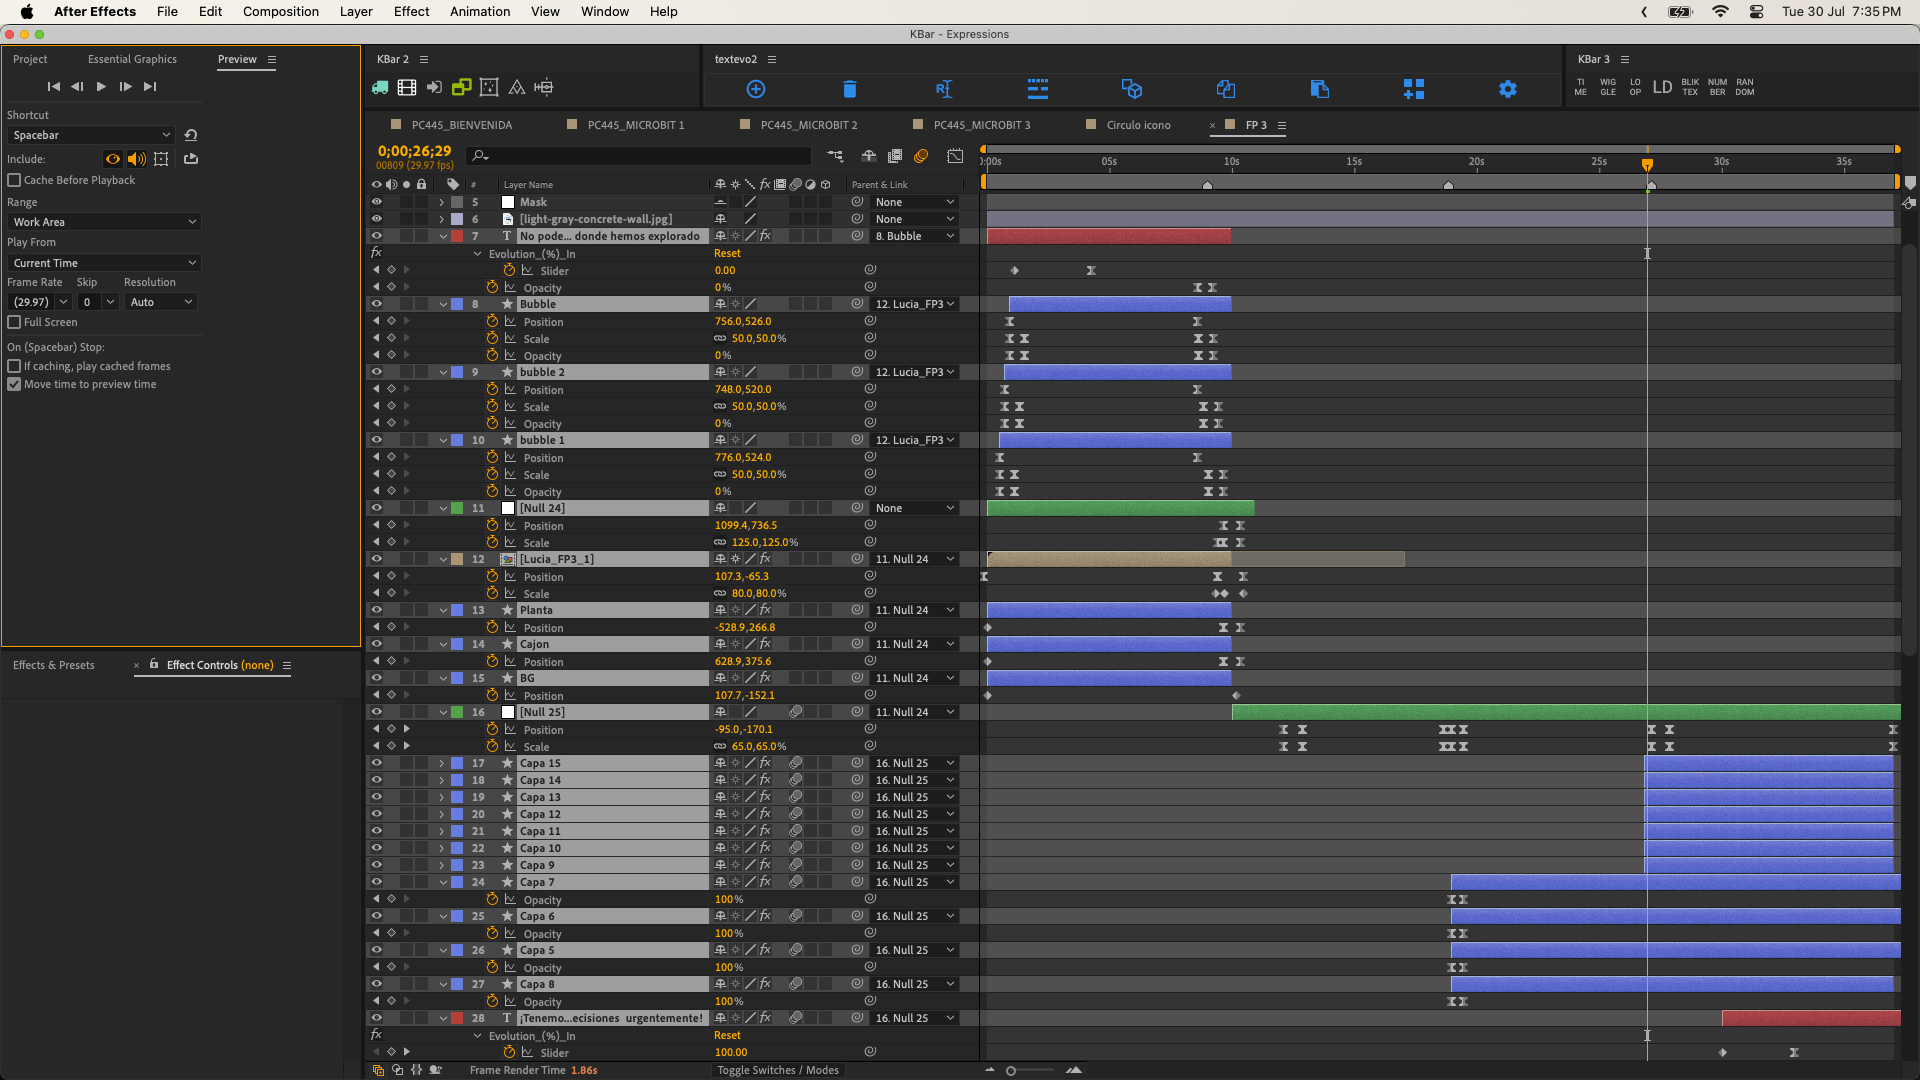1920x1080 pixels.
Task: Uncheck Move time to preview time
Action: (14, 384)
